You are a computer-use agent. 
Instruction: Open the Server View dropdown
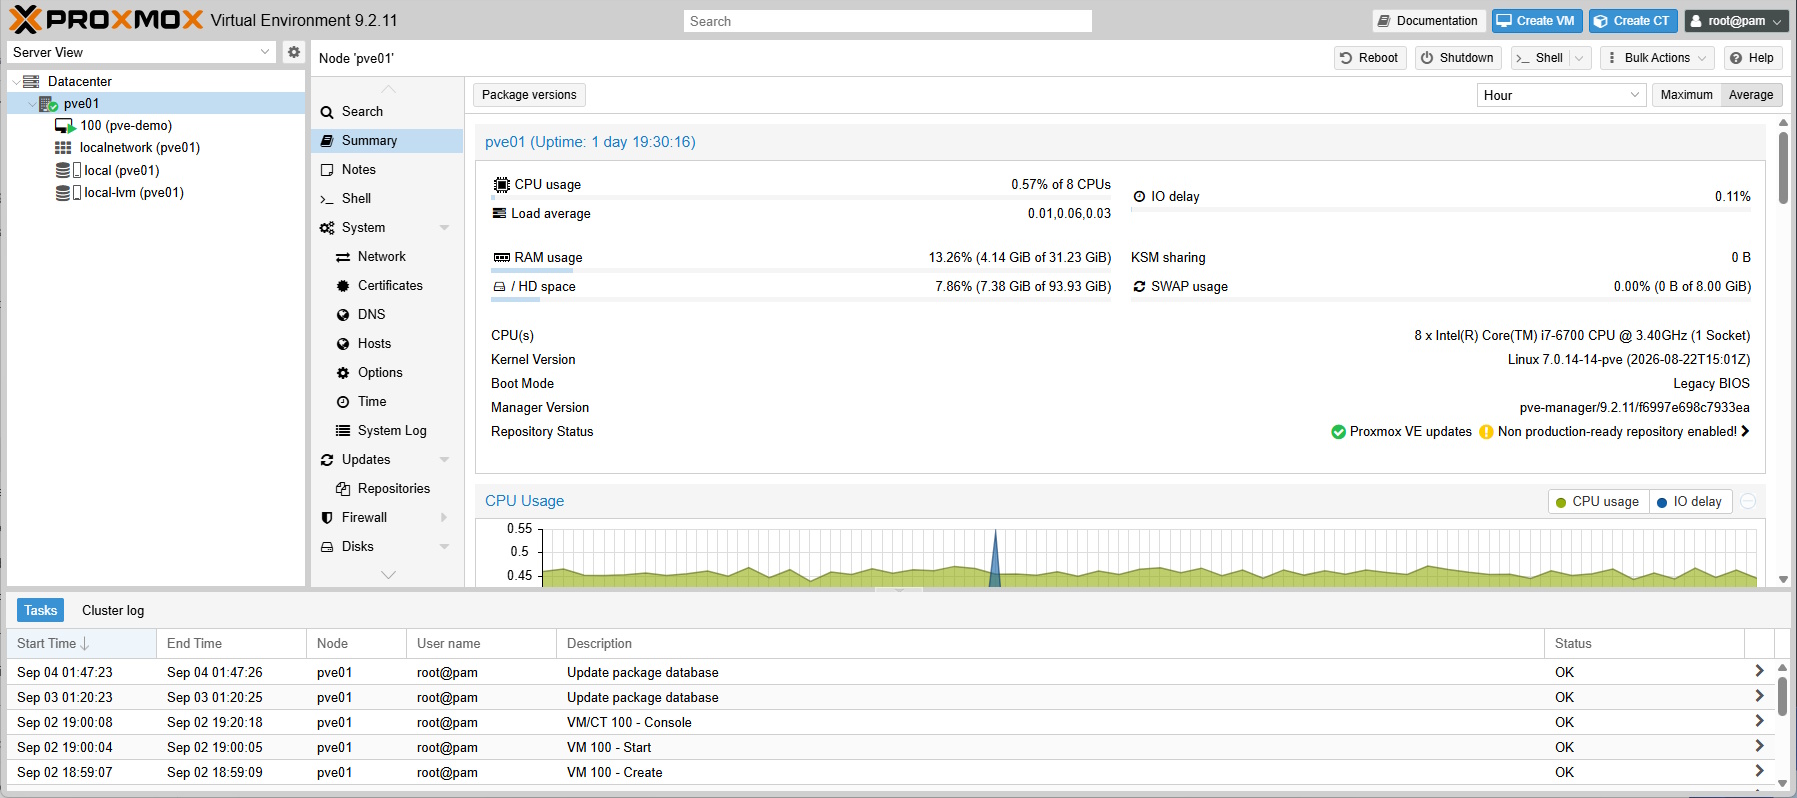click(265, 52)
